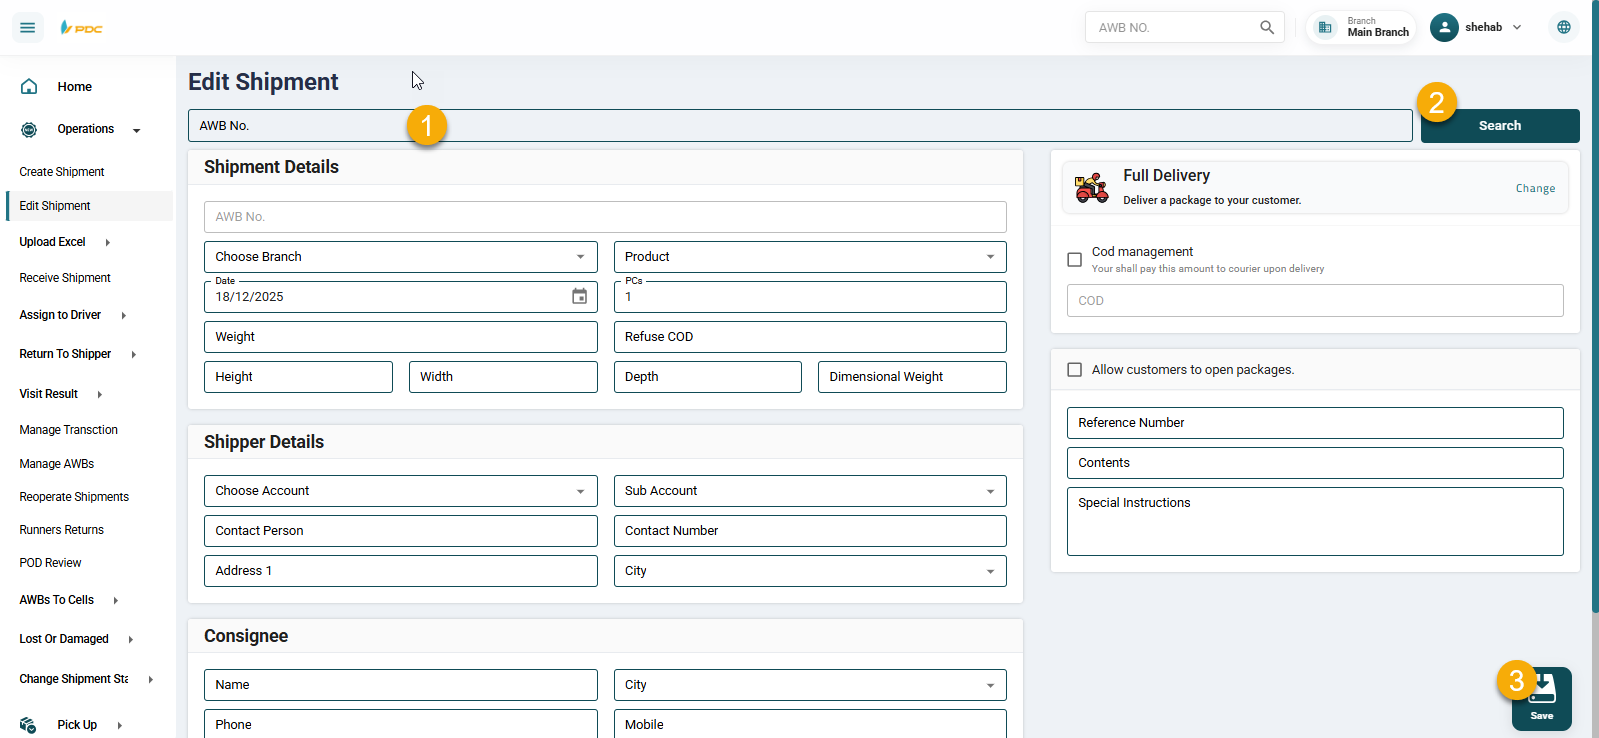This screenshot has height=738, width=1599.
Task: Click the Dimensional Weight field
Action: (912, 377)
